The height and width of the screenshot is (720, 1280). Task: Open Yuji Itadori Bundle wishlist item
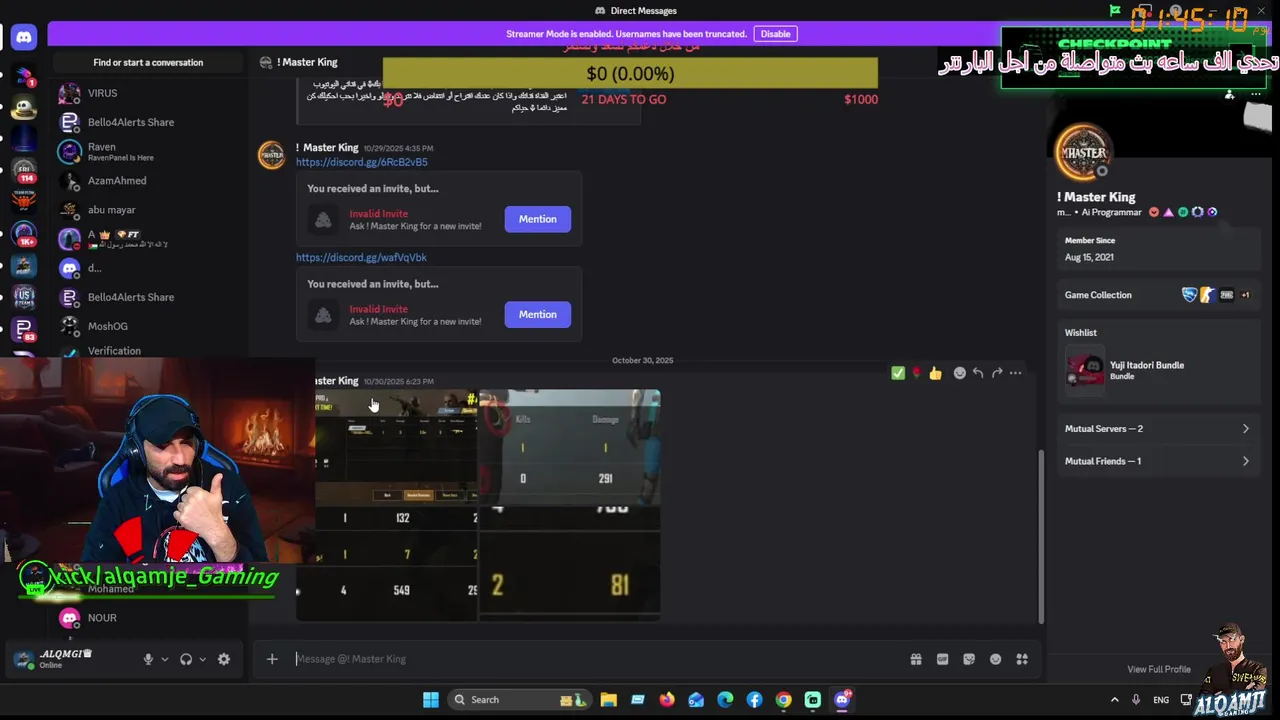[x=1157, y=369]
